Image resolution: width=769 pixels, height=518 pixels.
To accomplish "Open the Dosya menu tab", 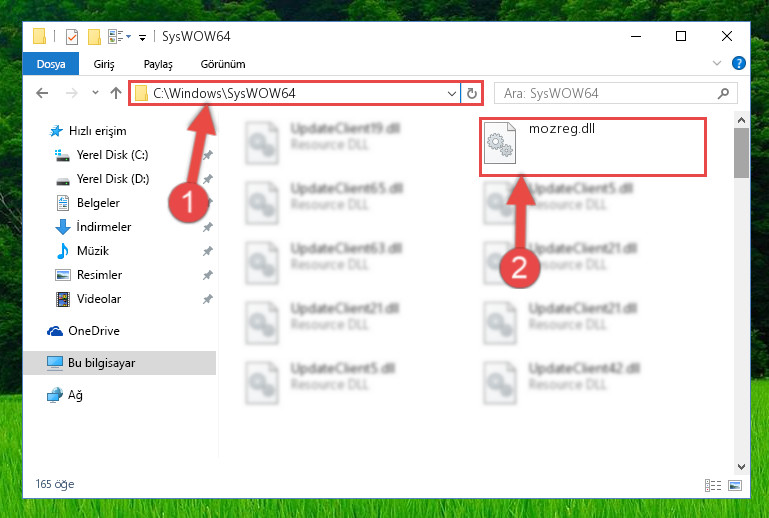I will pyautogui.click(x=51, y=64).
